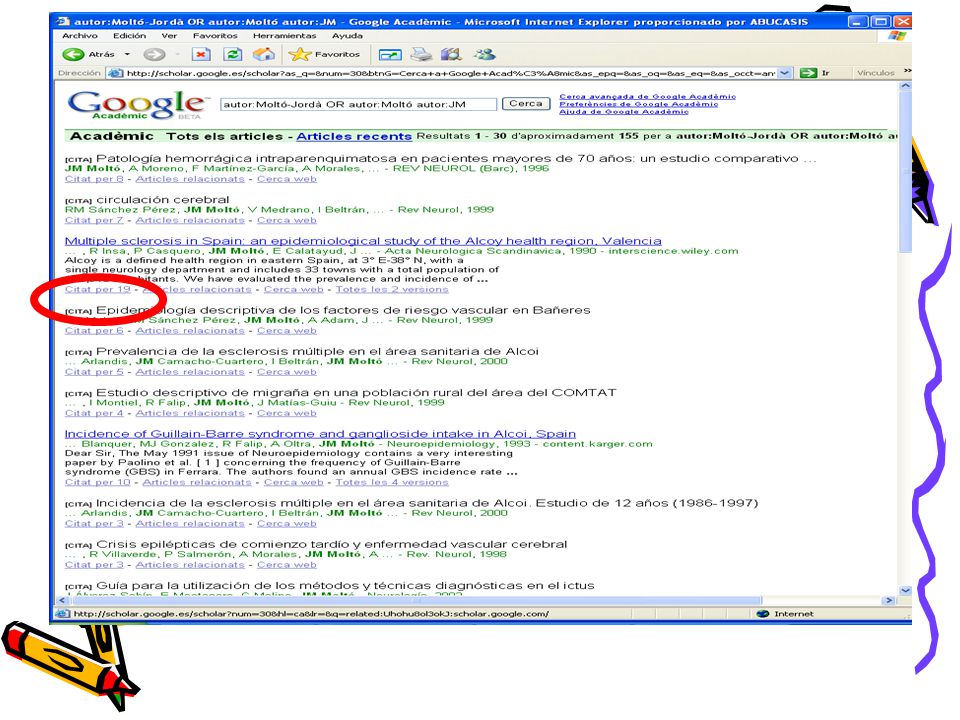Open Cerca web under Crisis epilépticas result

287,564
